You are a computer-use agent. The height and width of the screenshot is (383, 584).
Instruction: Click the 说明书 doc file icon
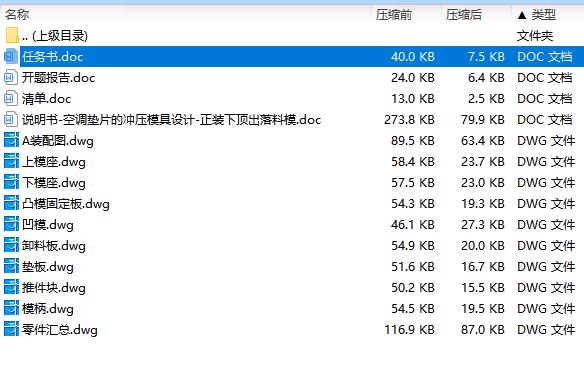coord(11,120)
